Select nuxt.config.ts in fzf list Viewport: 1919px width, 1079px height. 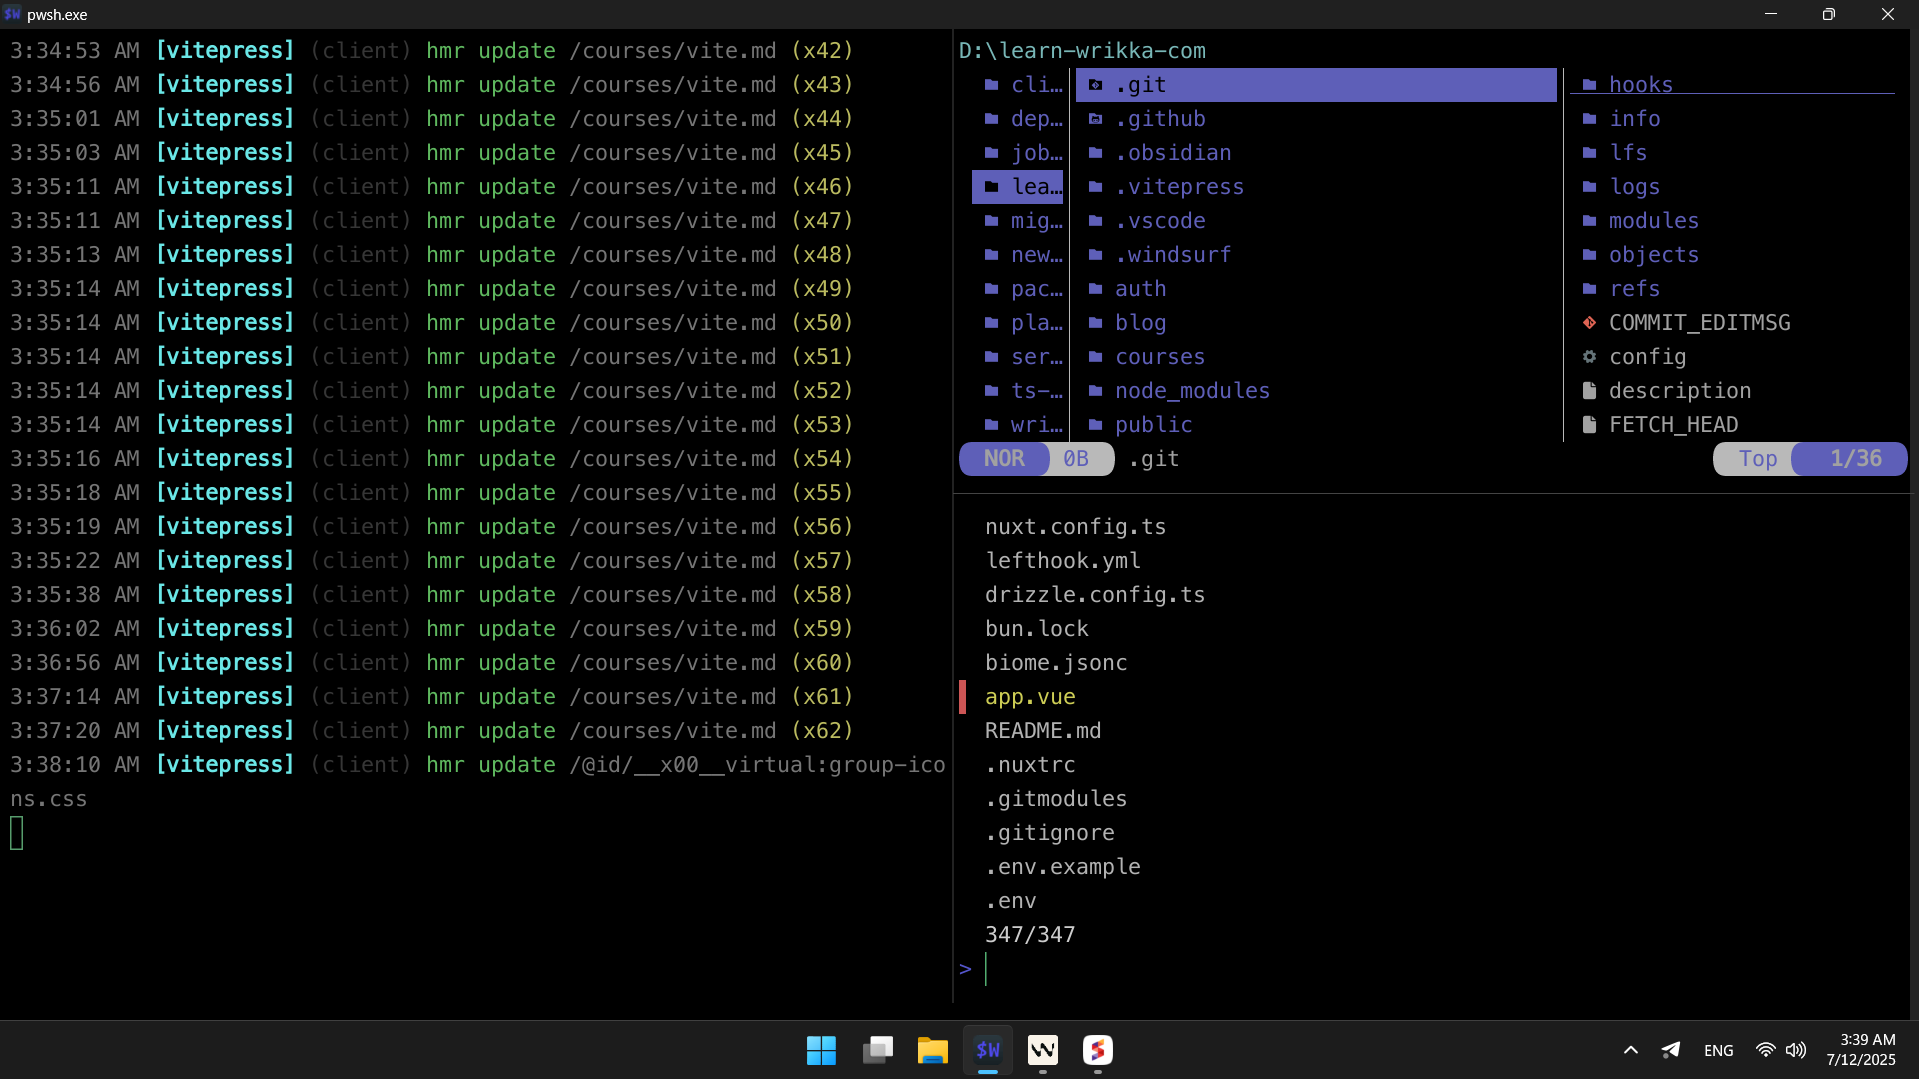pyautogui.click(x=1075, y=527)
